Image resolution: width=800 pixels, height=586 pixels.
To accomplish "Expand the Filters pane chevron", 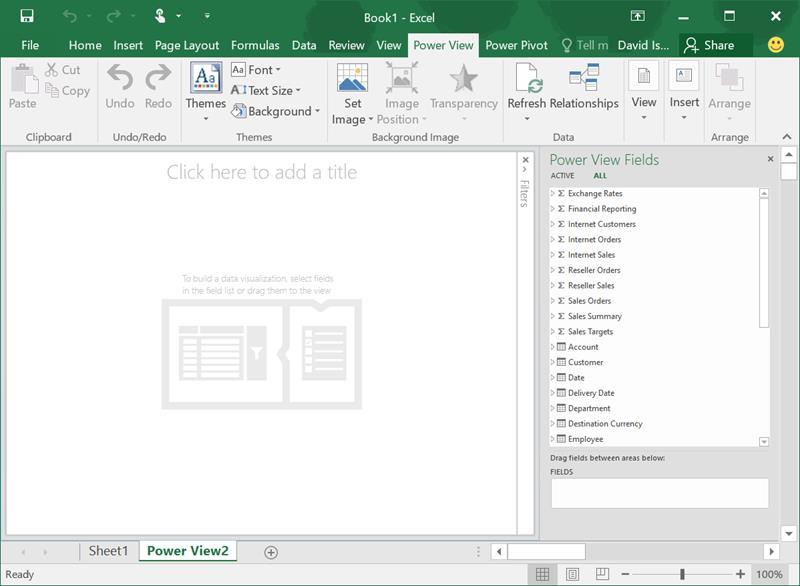I will click(x=525, y=170).
